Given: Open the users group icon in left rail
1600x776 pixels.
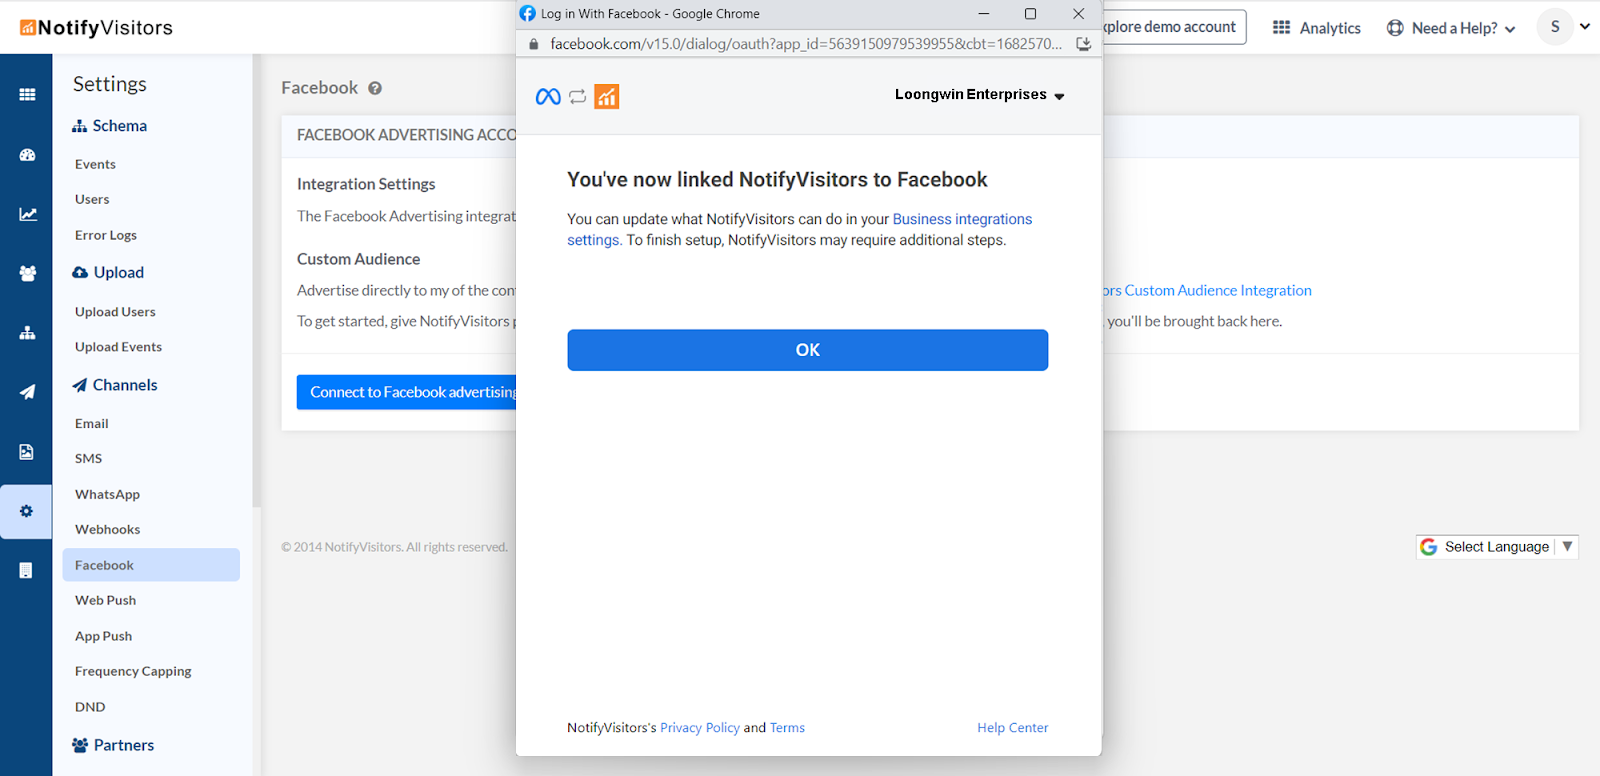Looking at the screenshot, I should (x=27, y=273).
